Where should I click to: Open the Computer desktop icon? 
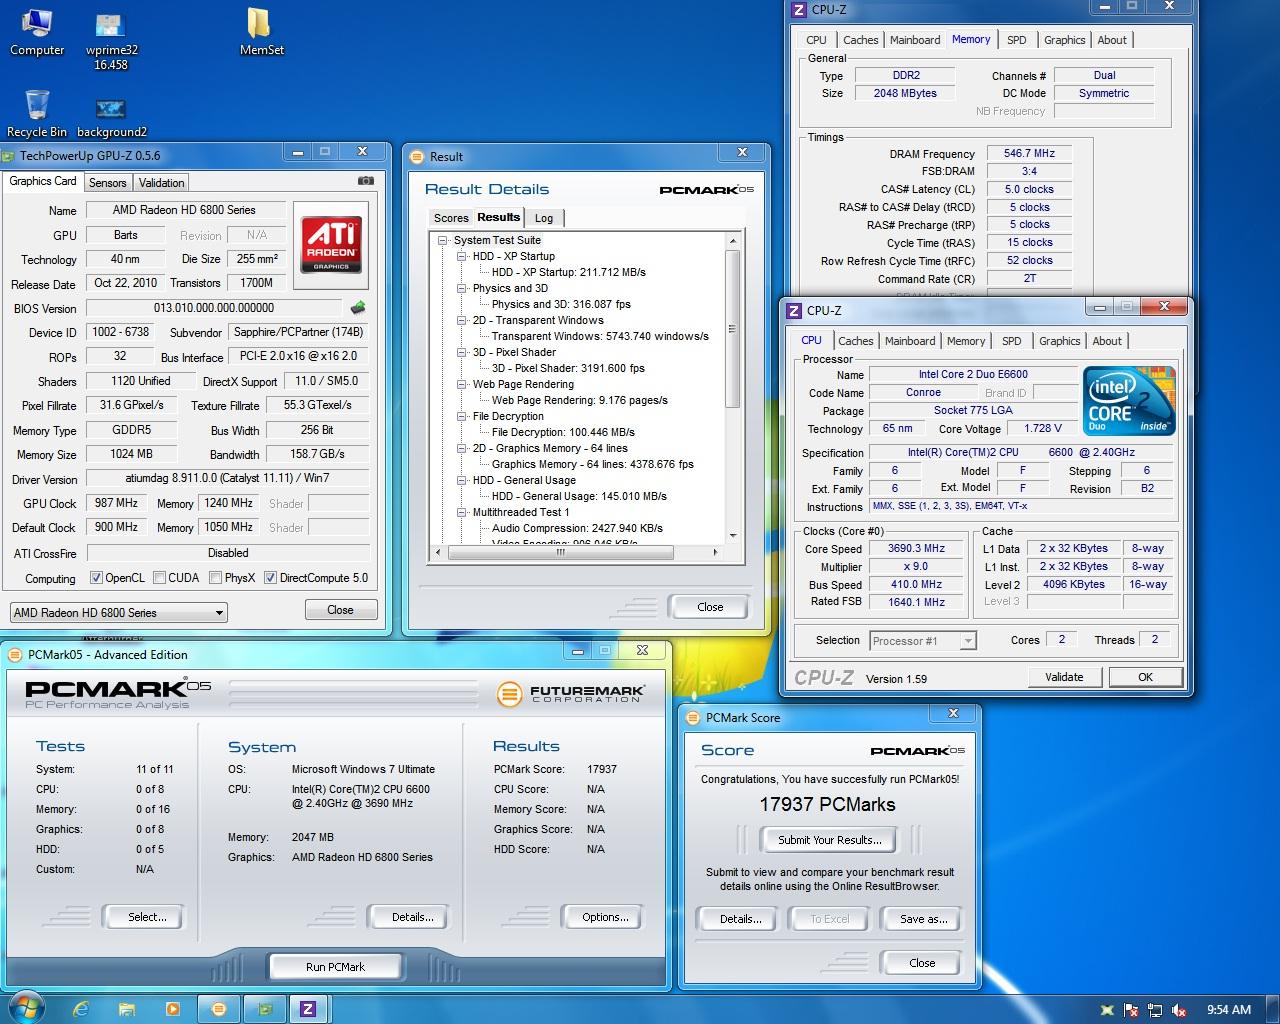point(36,32)
